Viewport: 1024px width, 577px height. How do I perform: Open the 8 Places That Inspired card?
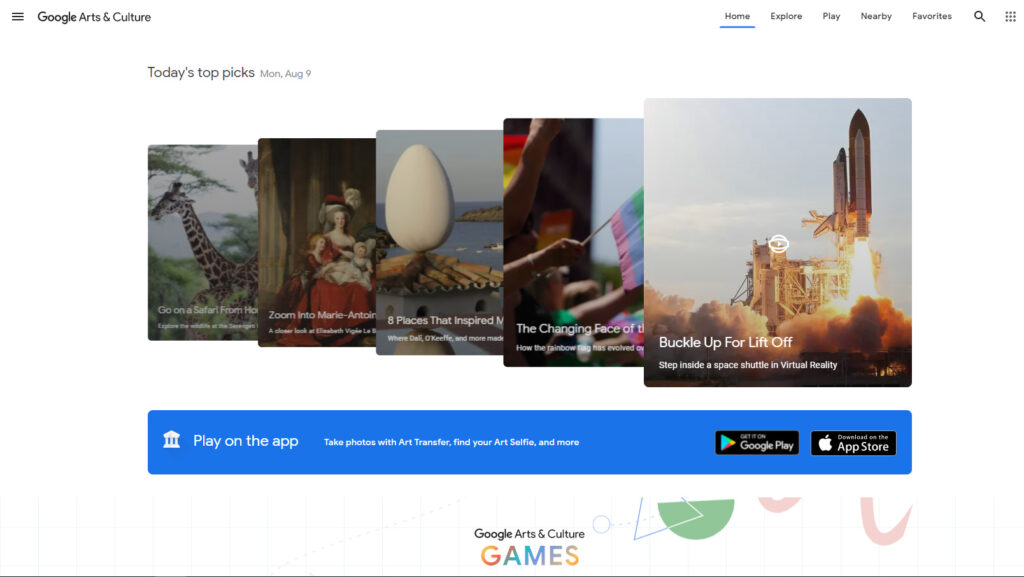(x=440, y=242)
